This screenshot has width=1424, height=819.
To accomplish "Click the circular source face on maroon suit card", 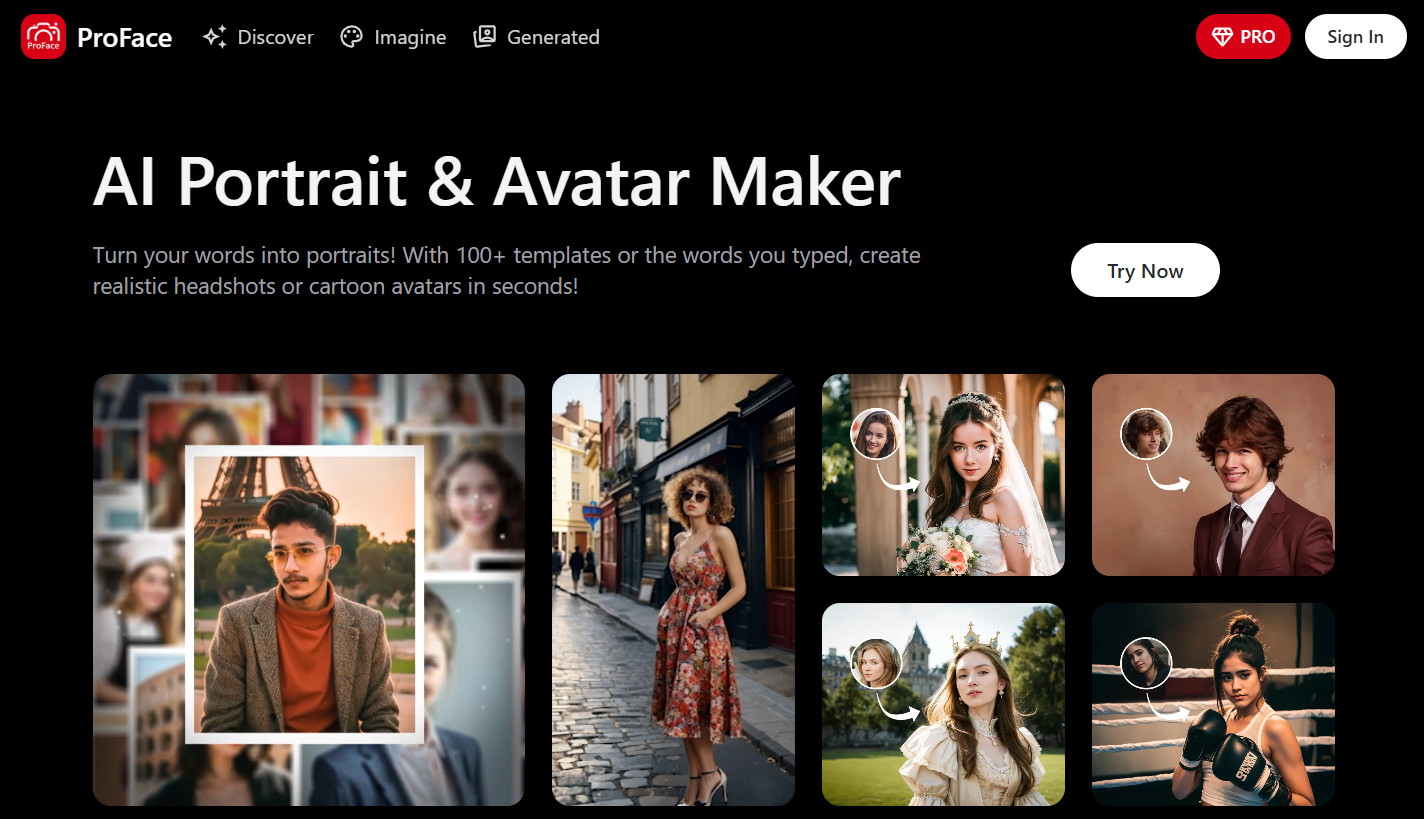I will click(1146, 434).
